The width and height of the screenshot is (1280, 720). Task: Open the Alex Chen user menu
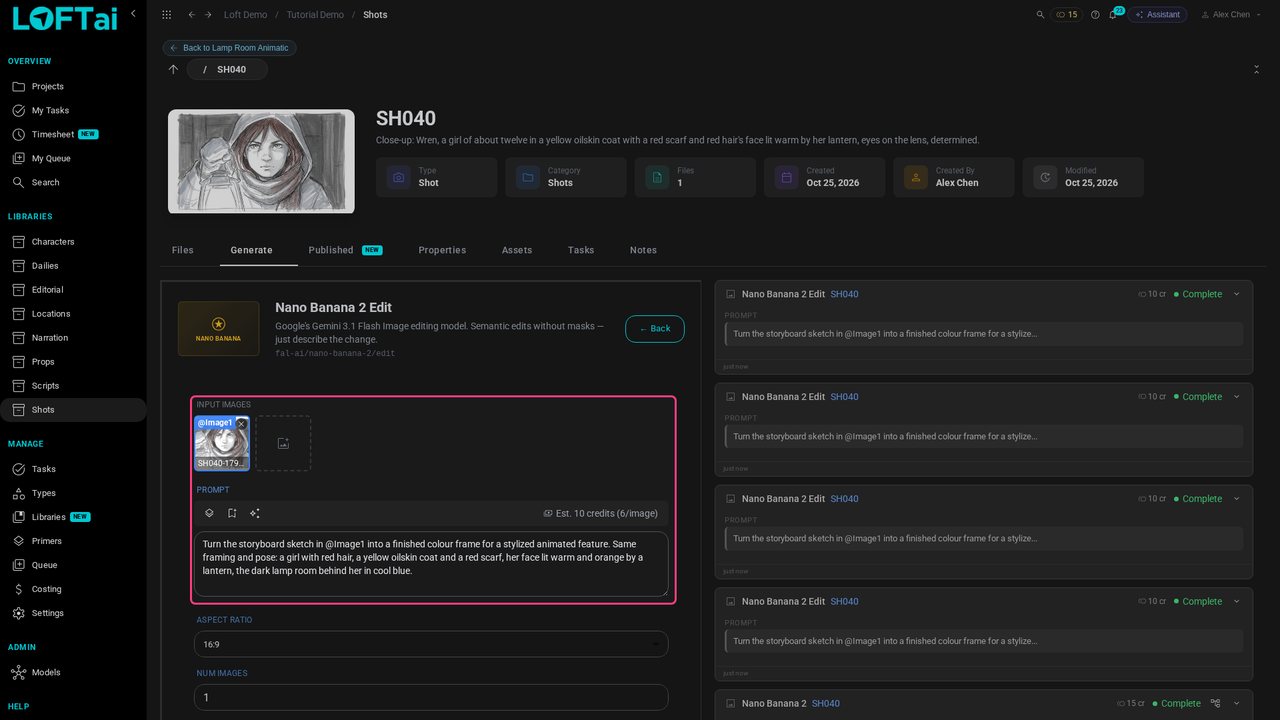pos(1229,15)
